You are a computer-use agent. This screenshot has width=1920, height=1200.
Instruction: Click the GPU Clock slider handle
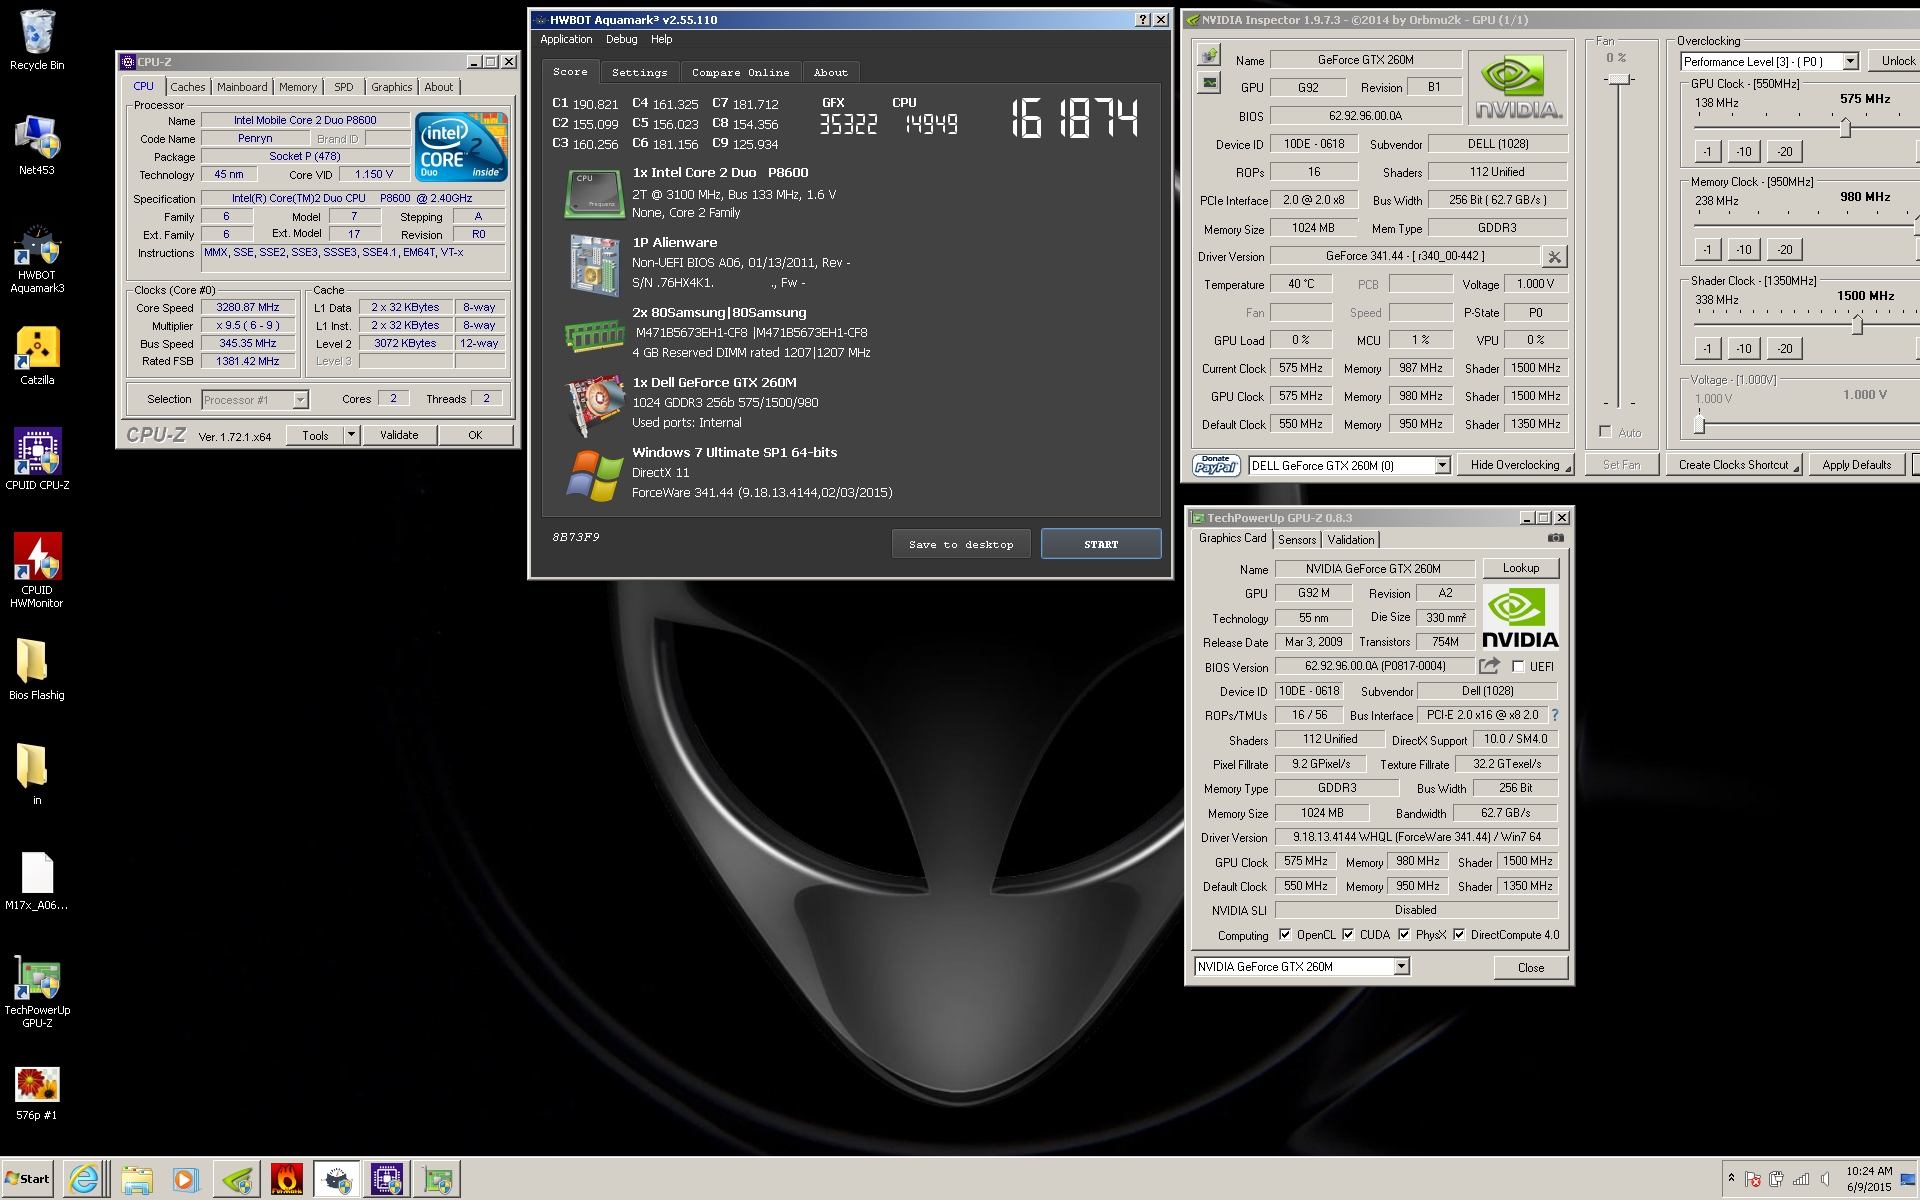pos(1845,128)
